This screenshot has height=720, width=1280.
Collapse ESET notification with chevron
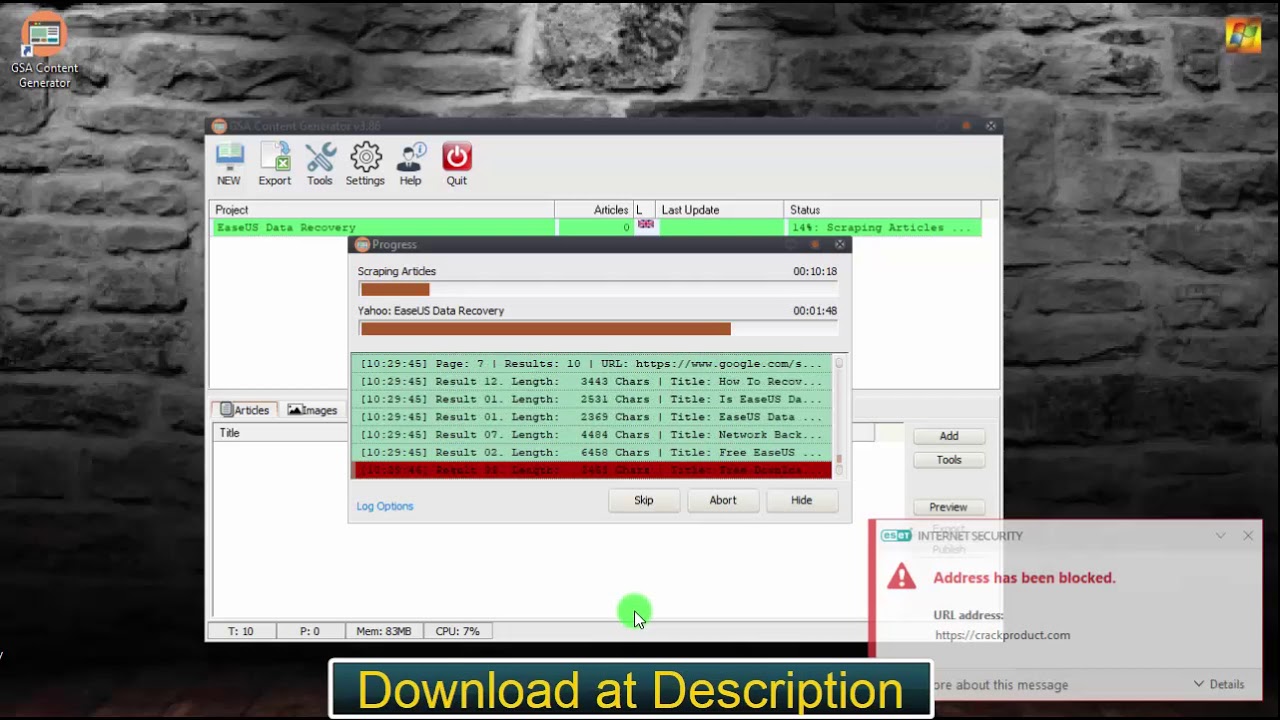coord(1221,536)
